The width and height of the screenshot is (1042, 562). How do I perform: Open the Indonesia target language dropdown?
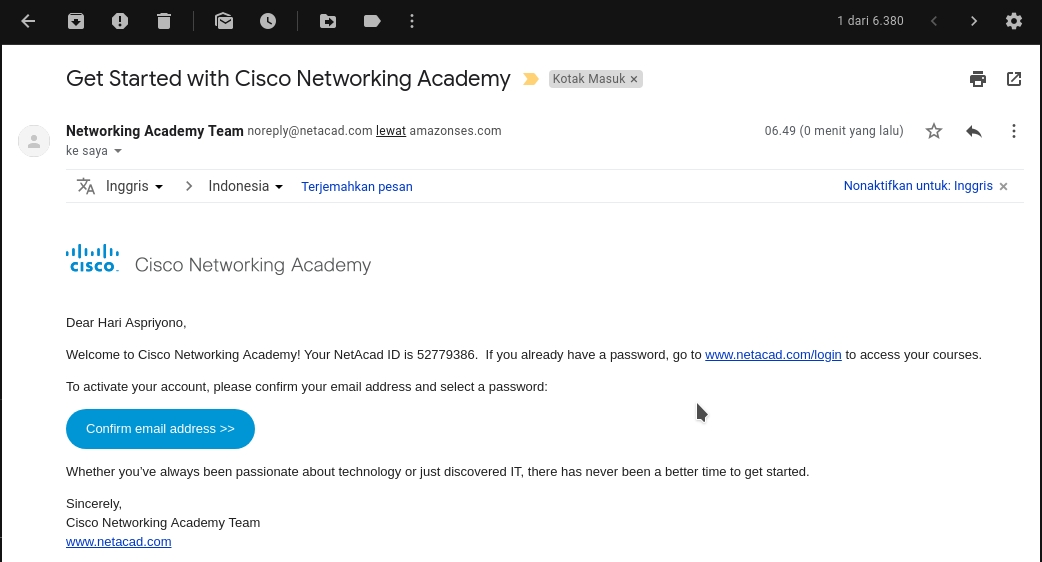tap(246, 186)
